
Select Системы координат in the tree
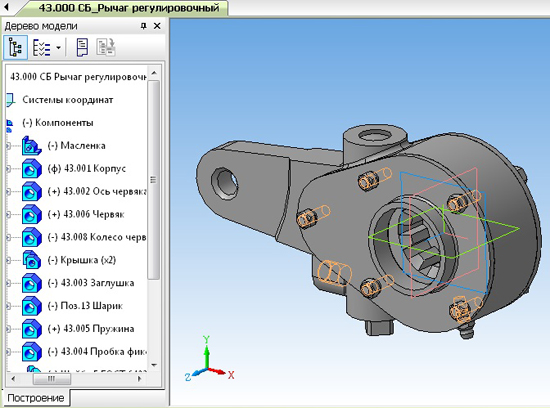coord(68,100)
